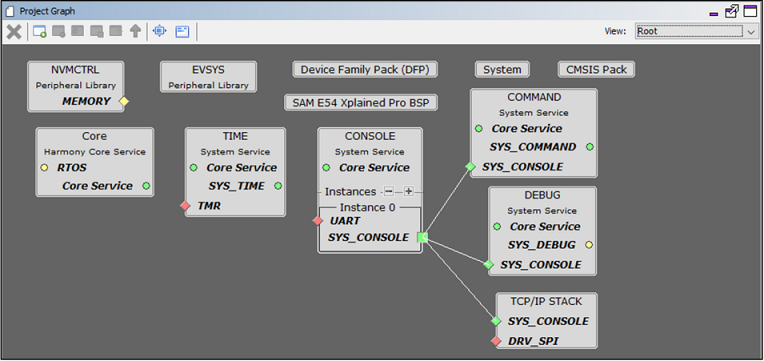Click the green SYS_COMMAND circle on COMMAND
The image size is (764, 361).
pyautogui.click(x=590, y=147)
